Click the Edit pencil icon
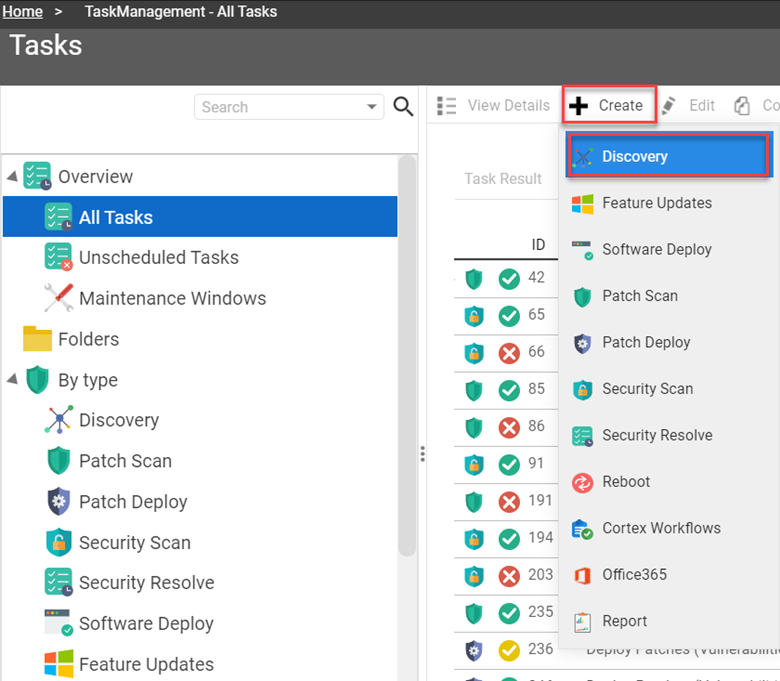780x681 pixels. point(669,105)
